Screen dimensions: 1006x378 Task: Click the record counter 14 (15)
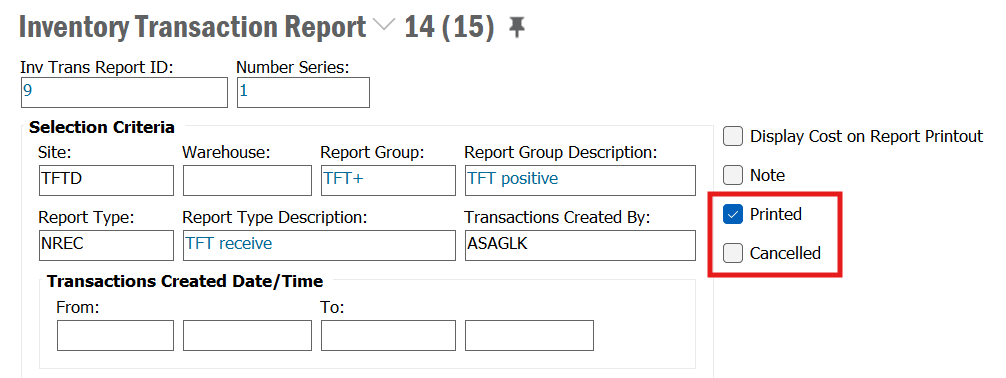[449, 28]
